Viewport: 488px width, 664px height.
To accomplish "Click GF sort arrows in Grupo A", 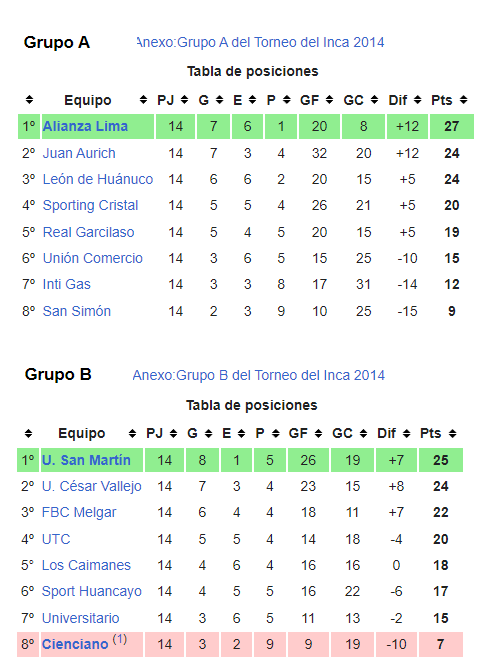I will (329, 100).
